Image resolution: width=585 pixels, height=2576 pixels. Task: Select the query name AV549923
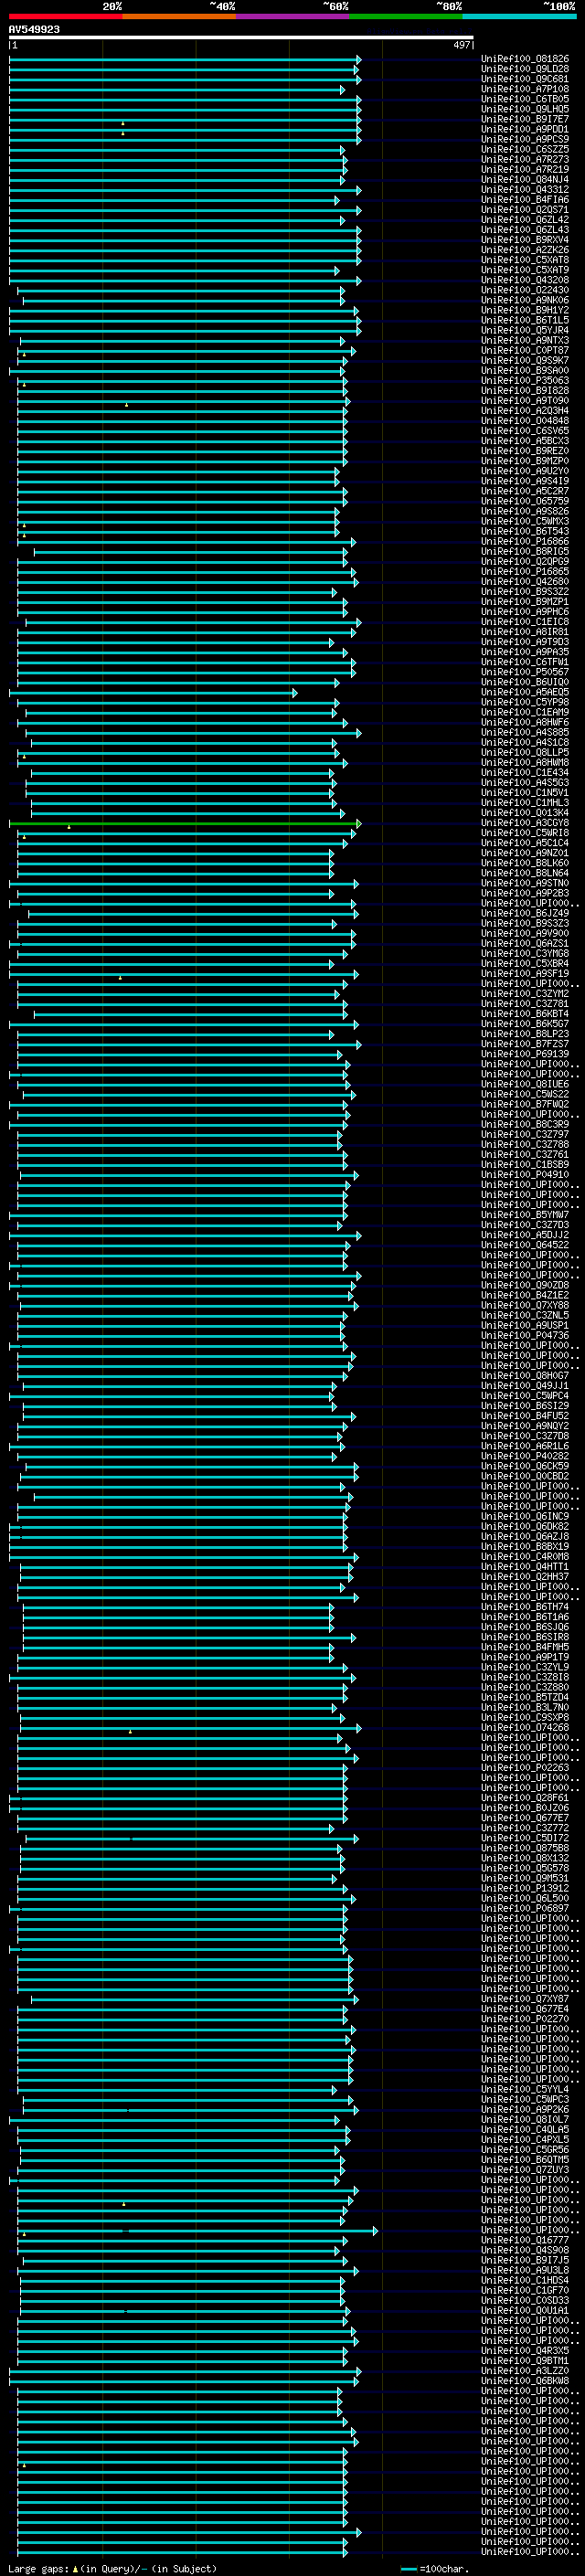coord(34,30)
